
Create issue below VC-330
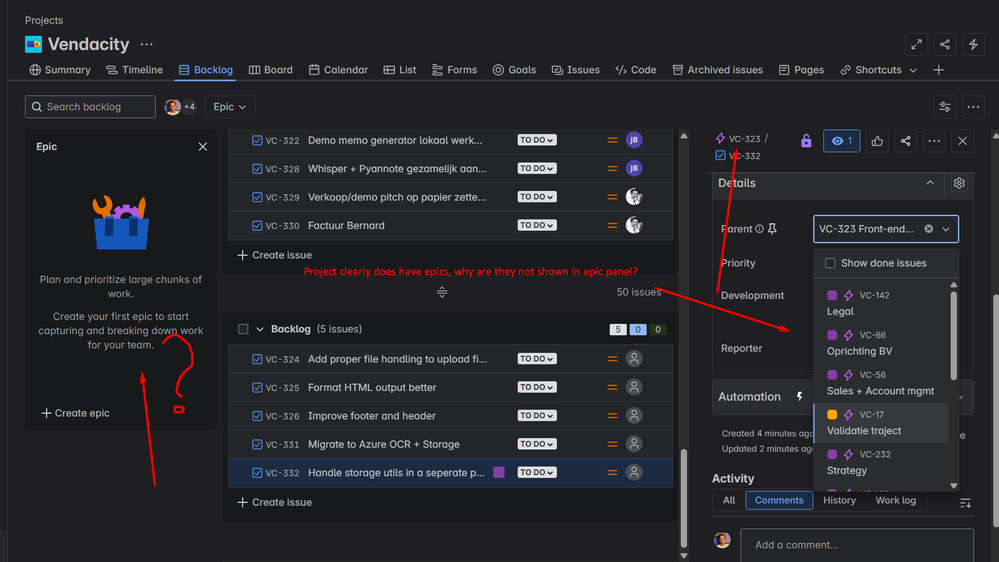pyautogui.click(x=275, y=255)
